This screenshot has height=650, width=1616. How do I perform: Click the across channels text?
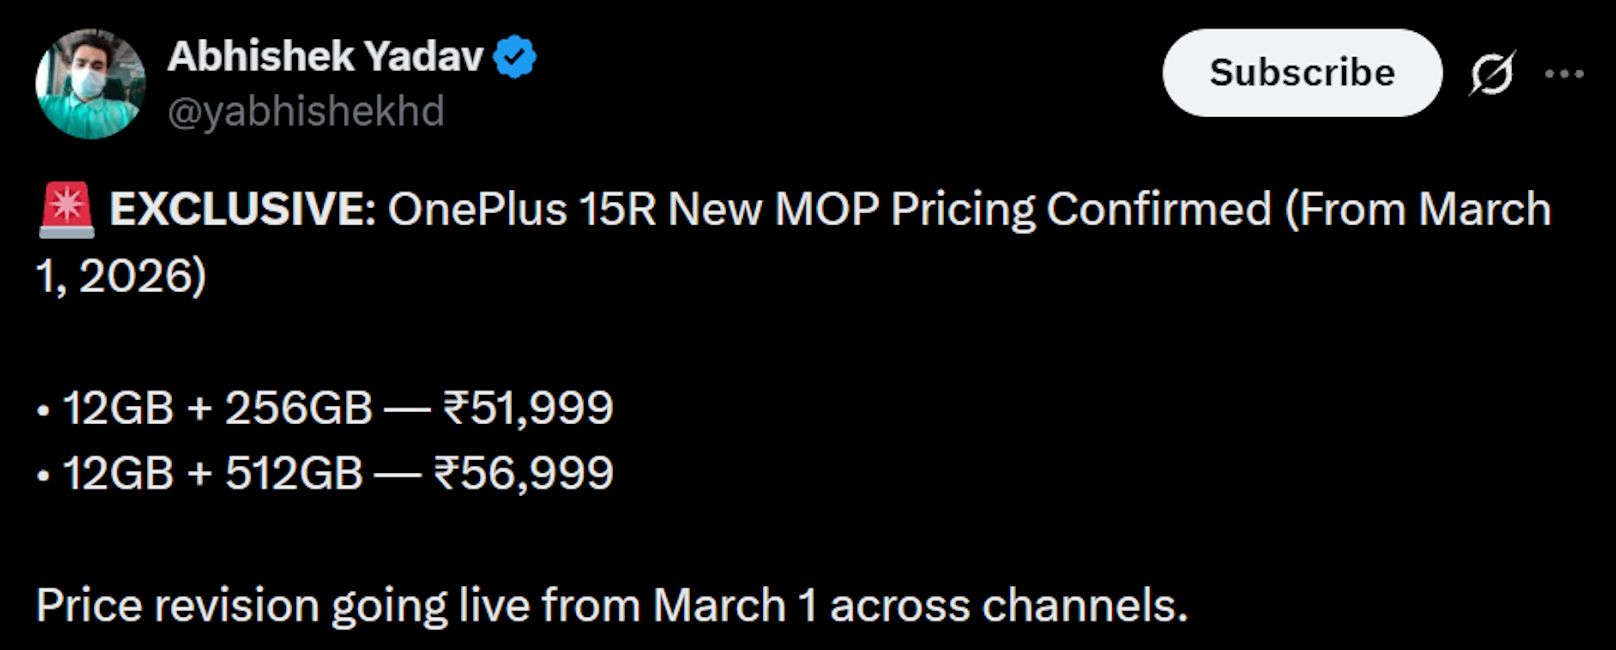coord(1008,606)
